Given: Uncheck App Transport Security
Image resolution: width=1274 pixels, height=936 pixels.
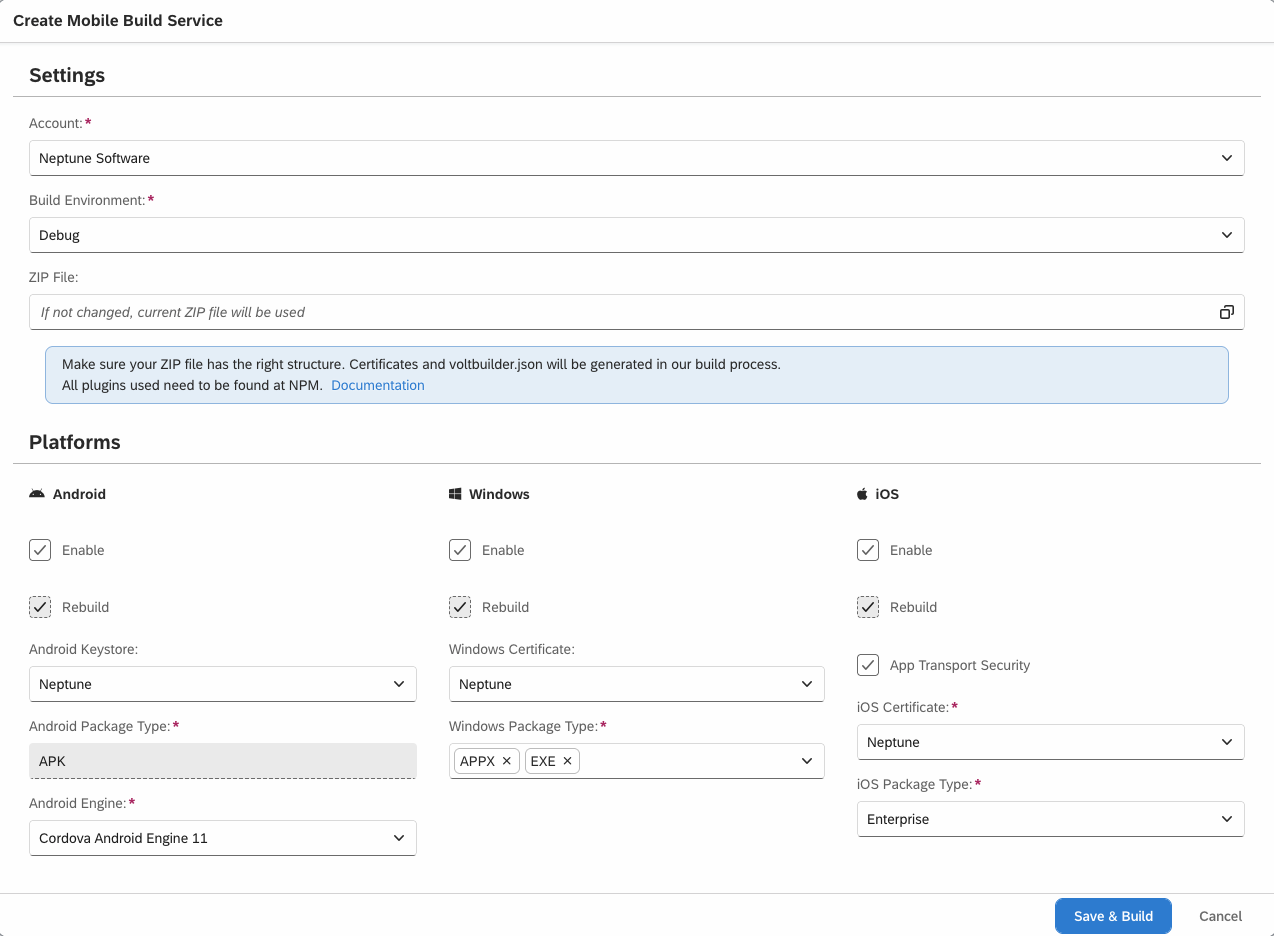Looking at the screenshot, I should [x=868, y=665].
